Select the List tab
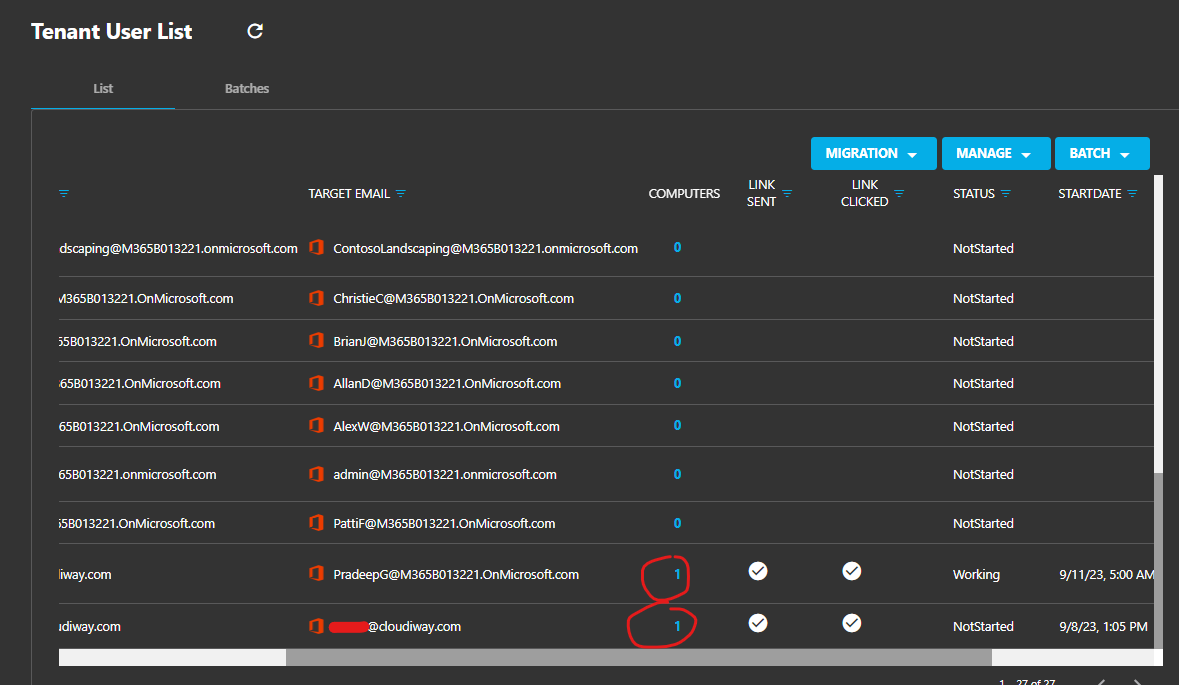 pyautogui.click(x=103, y=89)
